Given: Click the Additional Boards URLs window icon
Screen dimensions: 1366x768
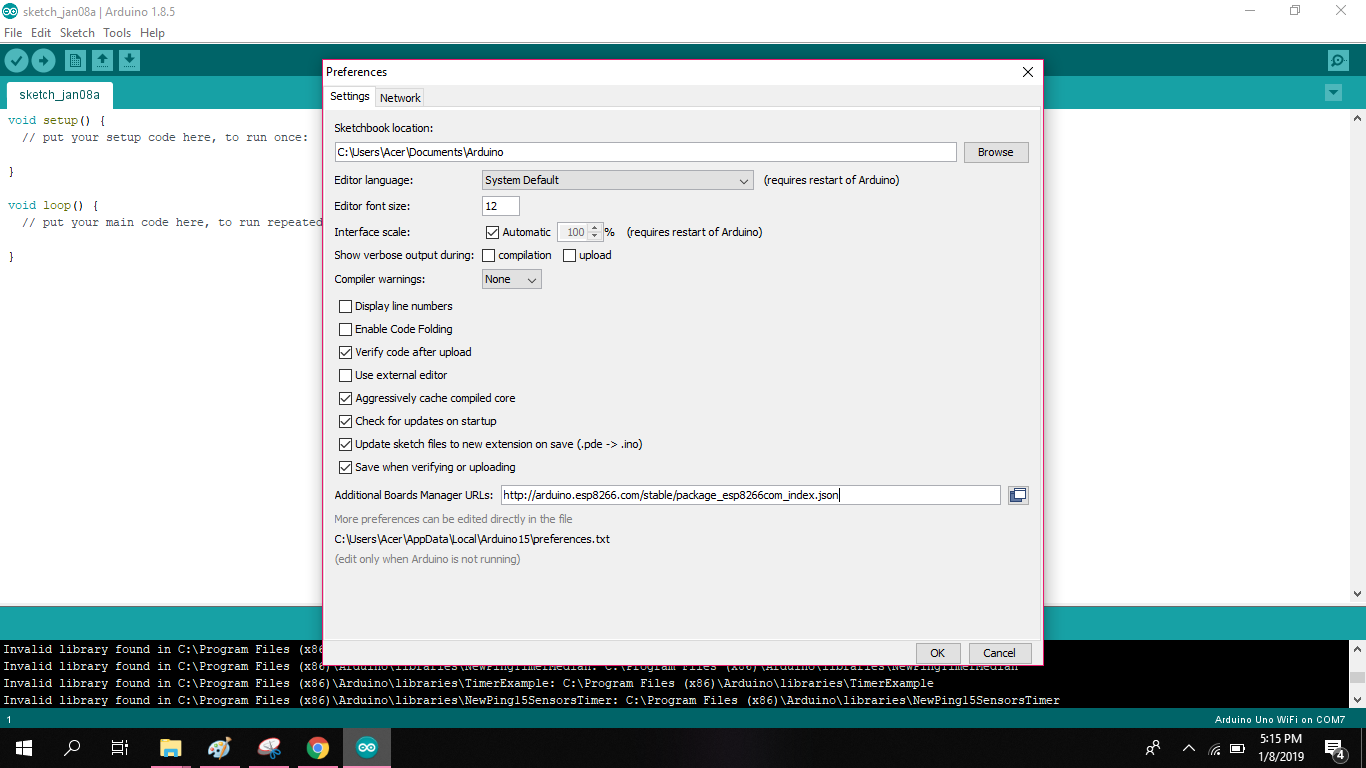Looking at the screenshot, I should [1018, 495].
